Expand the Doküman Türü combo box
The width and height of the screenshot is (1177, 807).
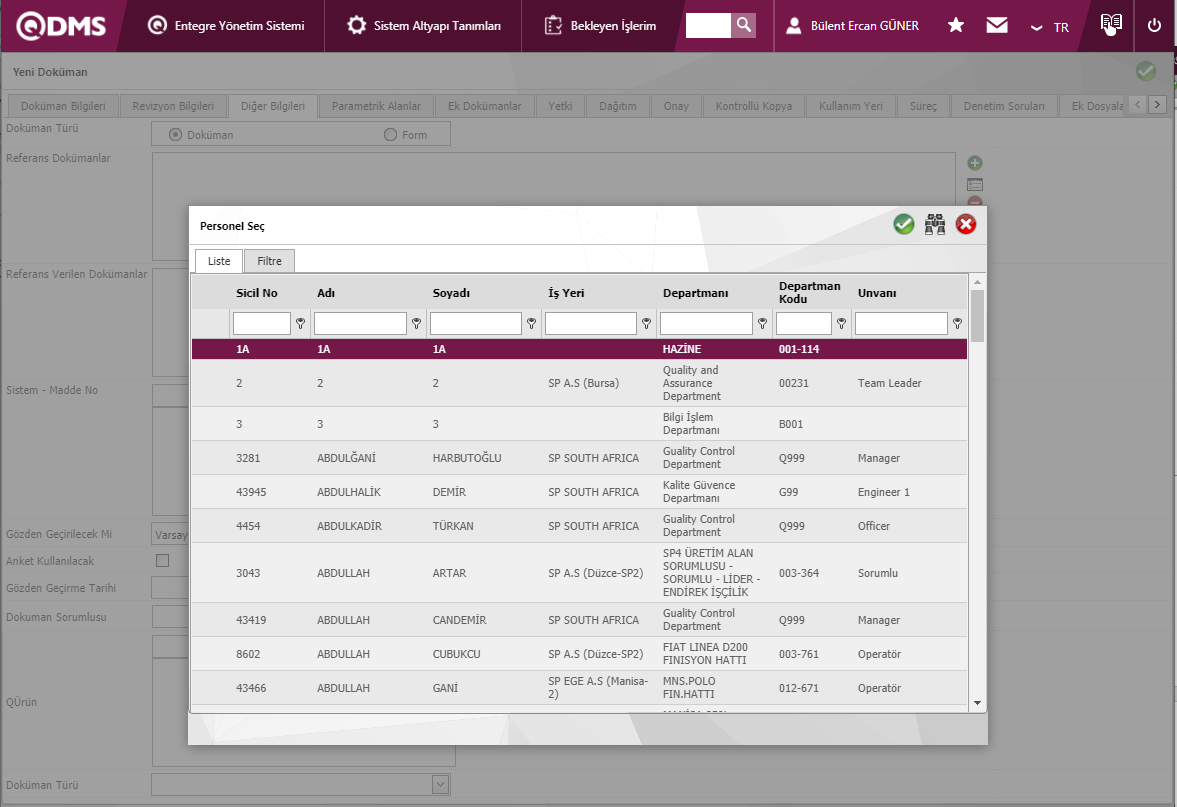[440, 785]
